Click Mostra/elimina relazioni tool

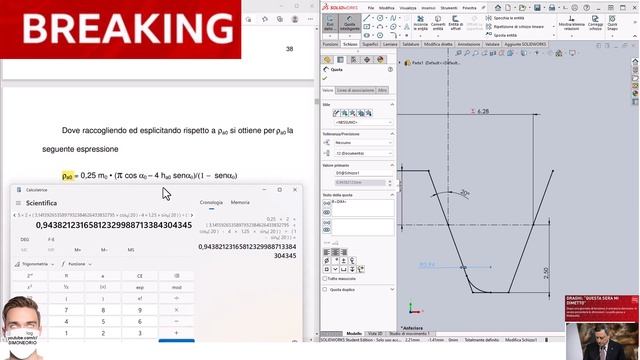571,23
